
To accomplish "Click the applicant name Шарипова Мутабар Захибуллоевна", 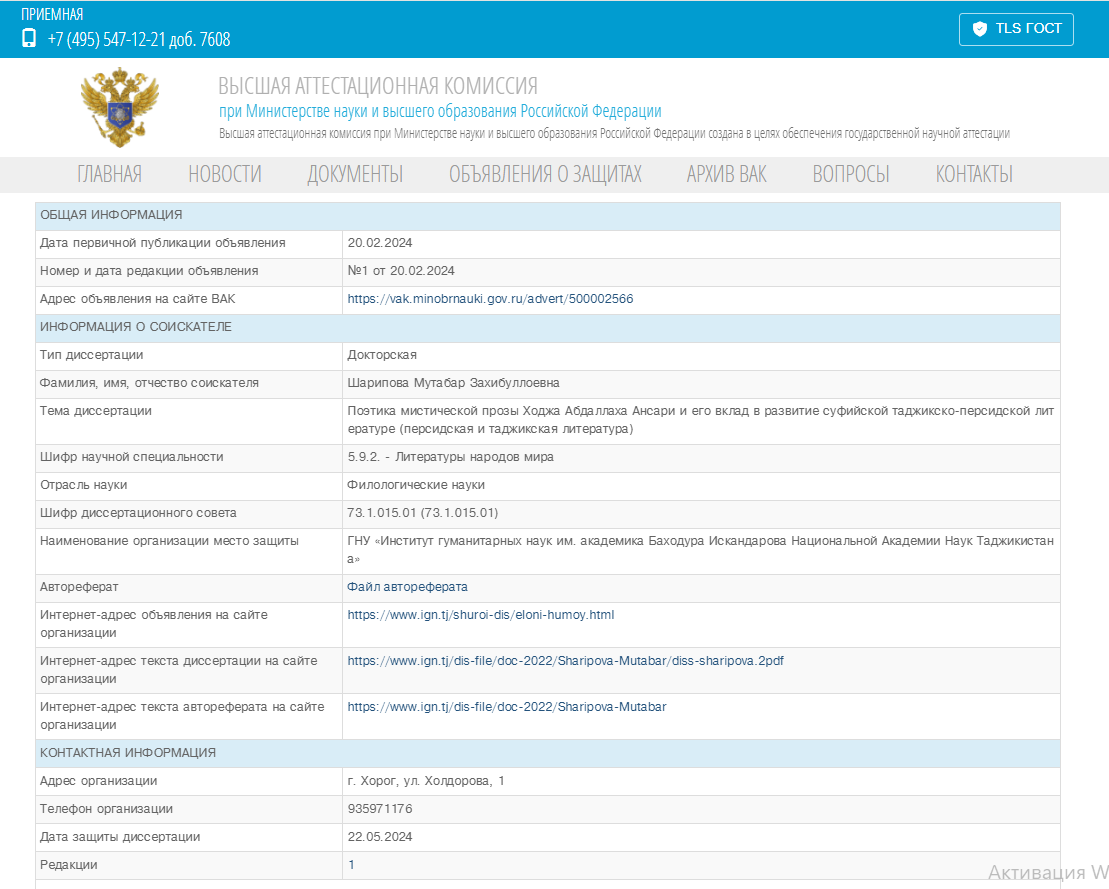I will (x=453, y=383).
